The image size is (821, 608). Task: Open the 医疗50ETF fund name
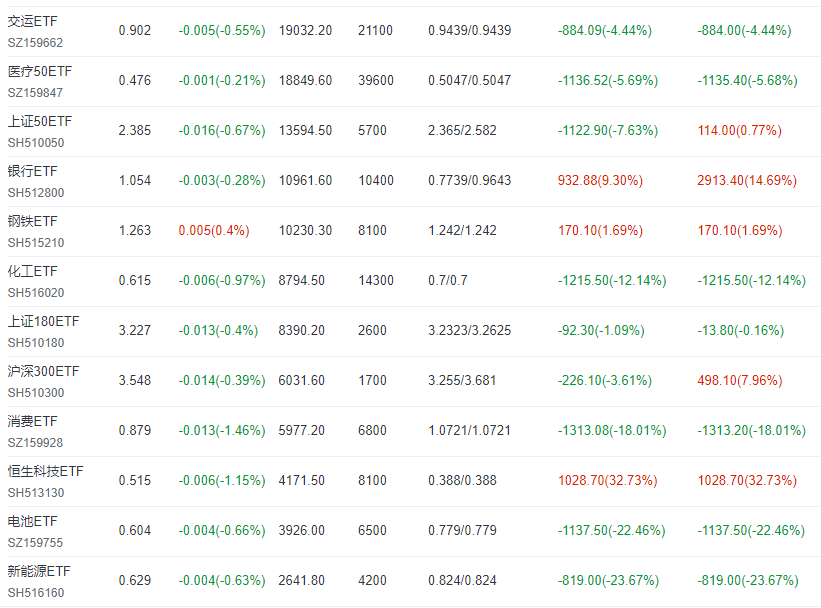(x=40, y=71)
